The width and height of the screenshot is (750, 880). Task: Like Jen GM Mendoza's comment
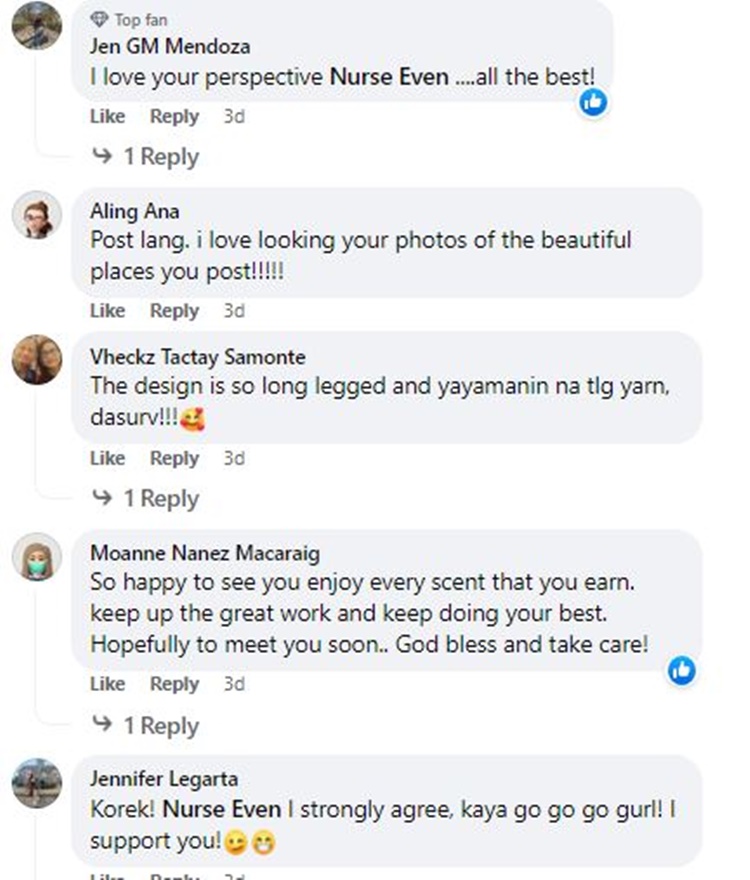(107, 116)
